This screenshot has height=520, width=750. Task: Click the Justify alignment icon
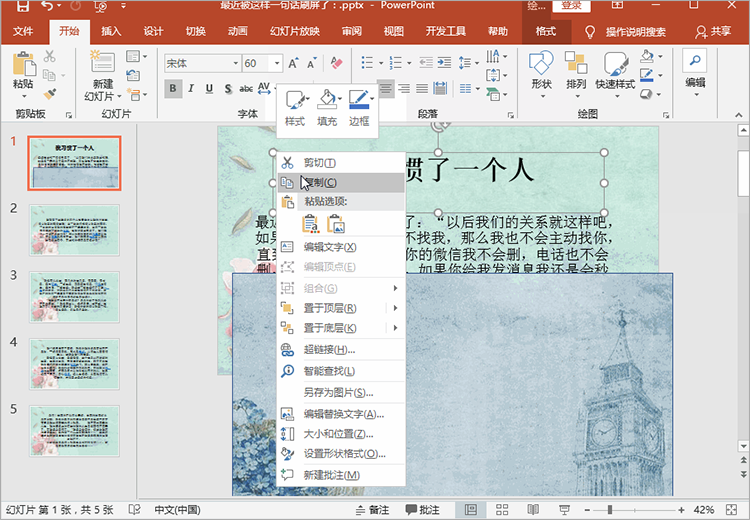click(x=422, y=89)
